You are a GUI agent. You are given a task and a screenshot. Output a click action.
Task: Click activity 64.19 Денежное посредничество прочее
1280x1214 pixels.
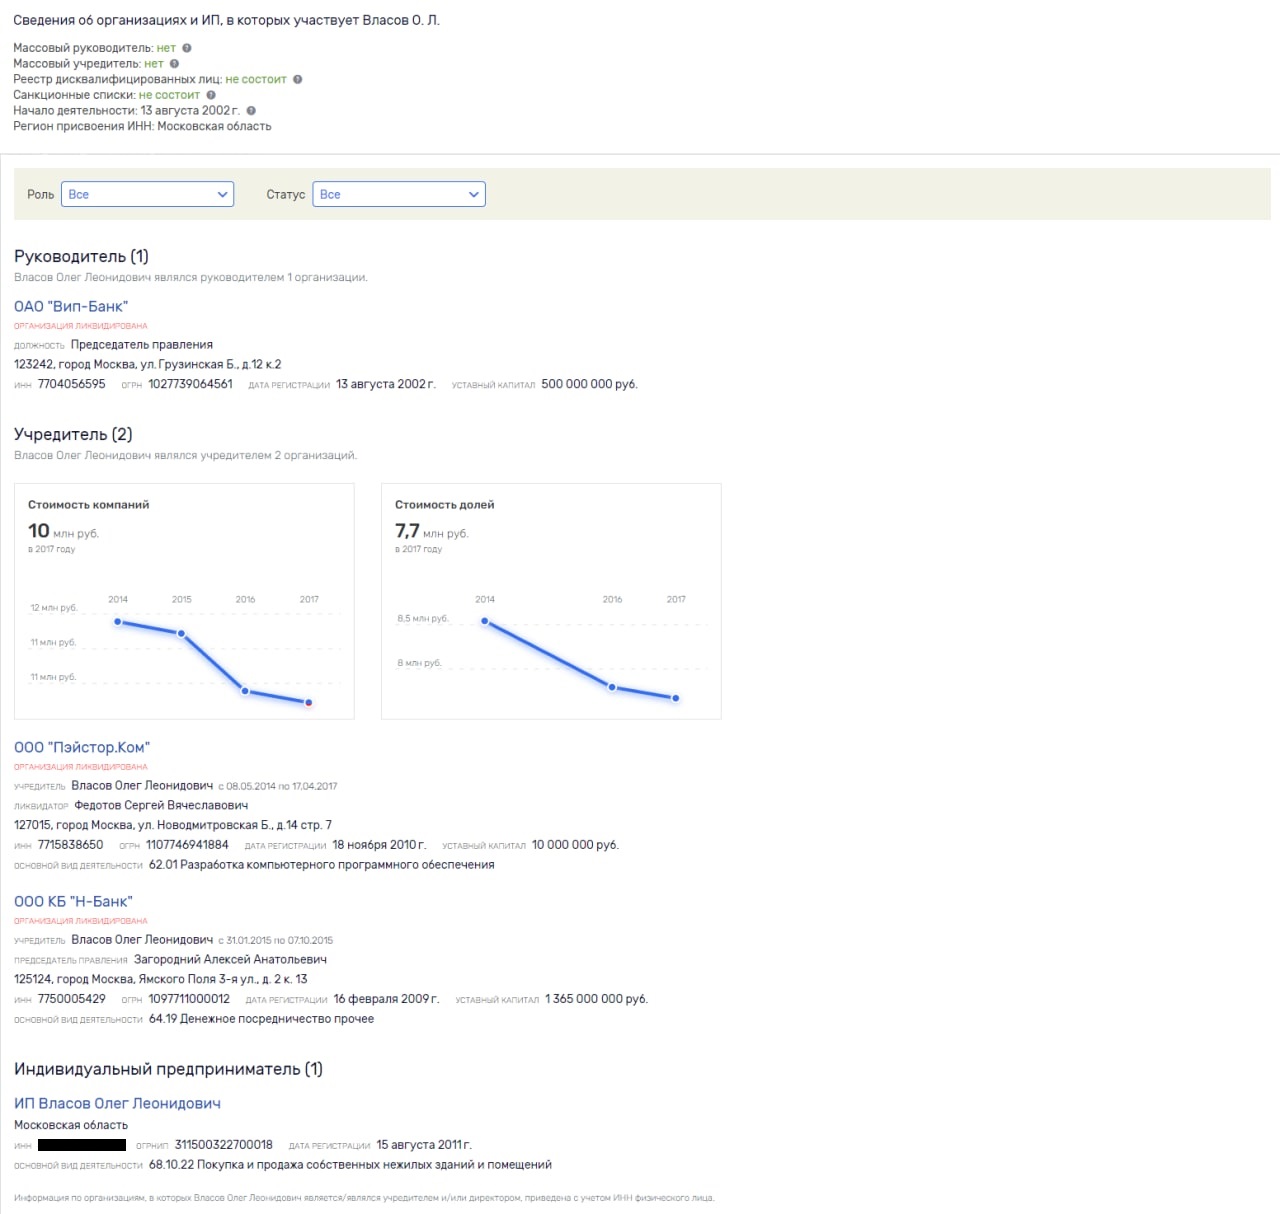tap(261, 1019)
